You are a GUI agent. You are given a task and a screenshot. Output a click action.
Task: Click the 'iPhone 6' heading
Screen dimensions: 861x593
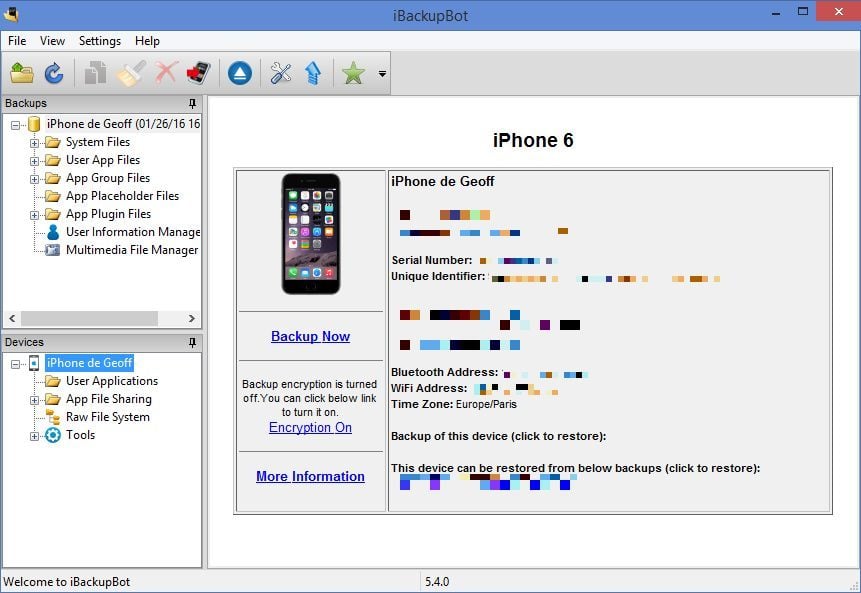[533, 141]
